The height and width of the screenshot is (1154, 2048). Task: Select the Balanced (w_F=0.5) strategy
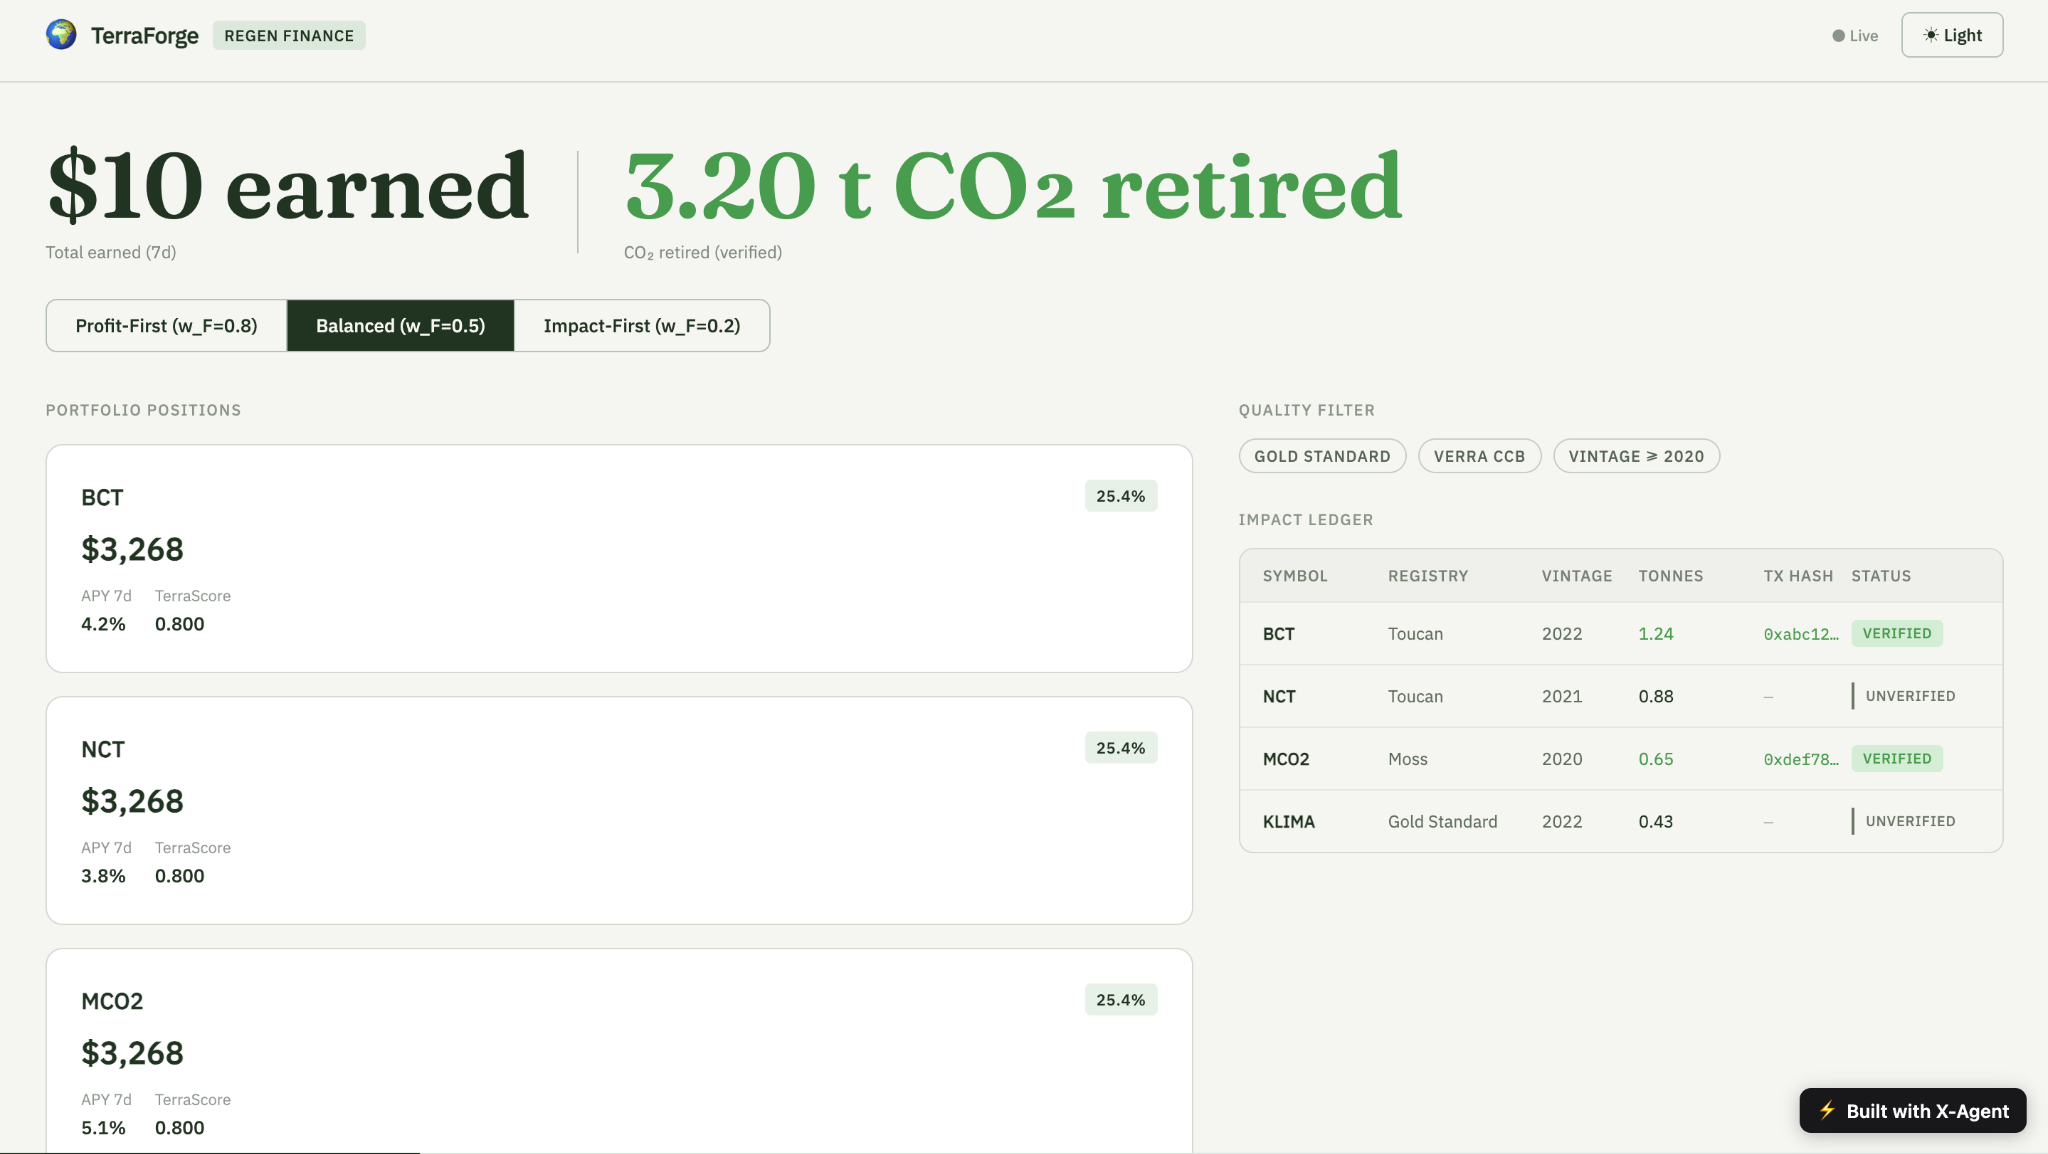point(400,326)
